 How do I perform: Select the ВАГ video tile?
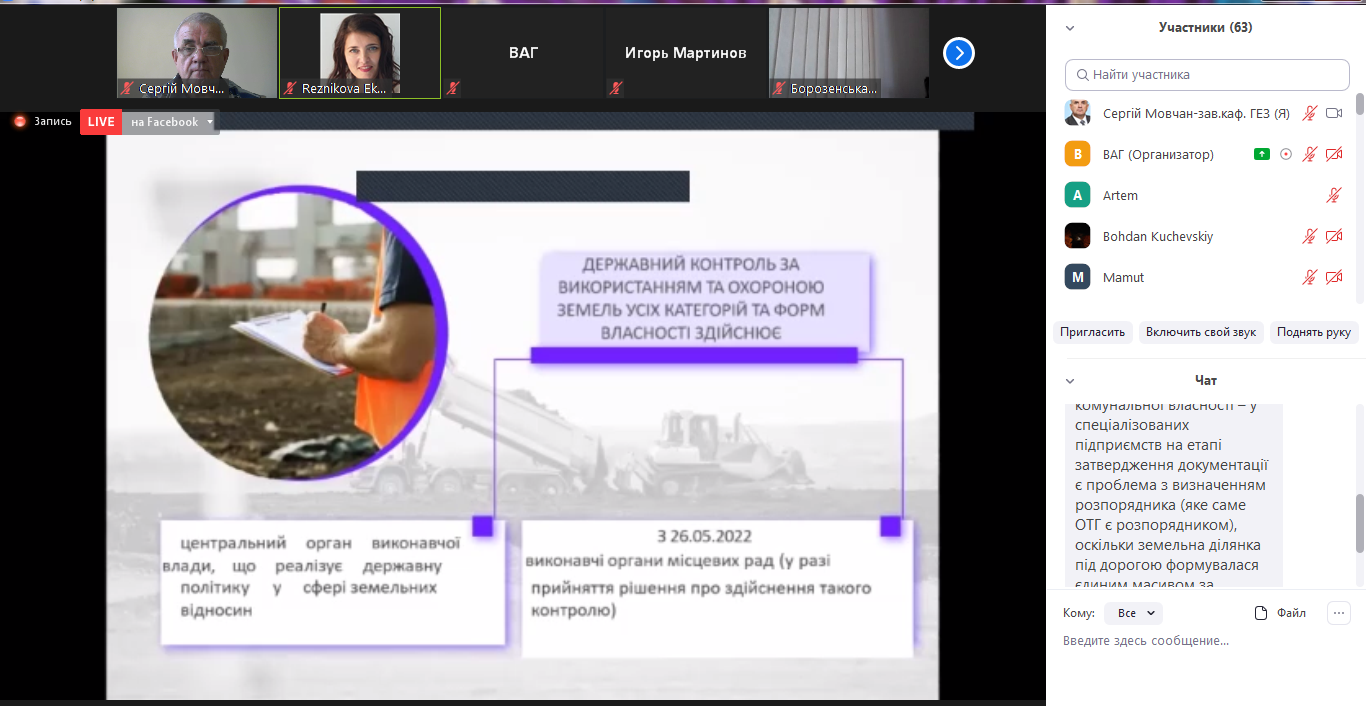pyautogui.click(x=523, y=53)
